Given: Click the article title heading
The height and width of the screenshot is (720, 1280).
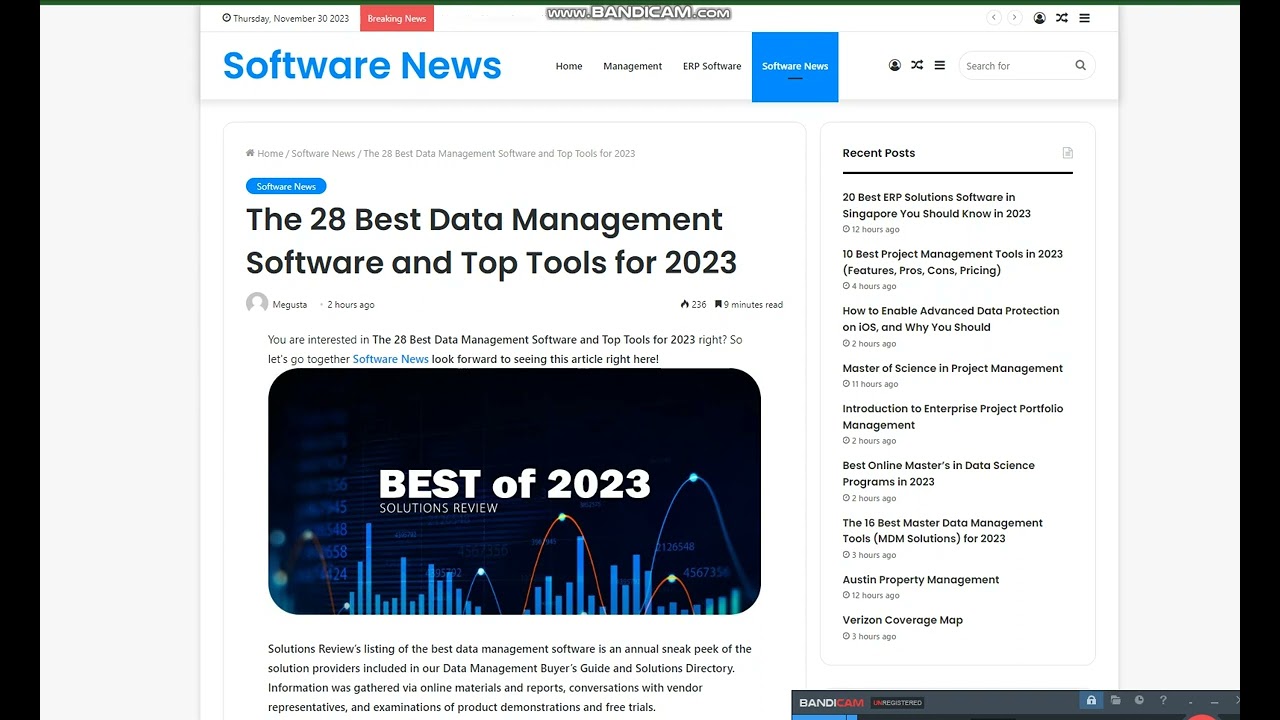Looking at the screenshot, I should coord(491,241).
